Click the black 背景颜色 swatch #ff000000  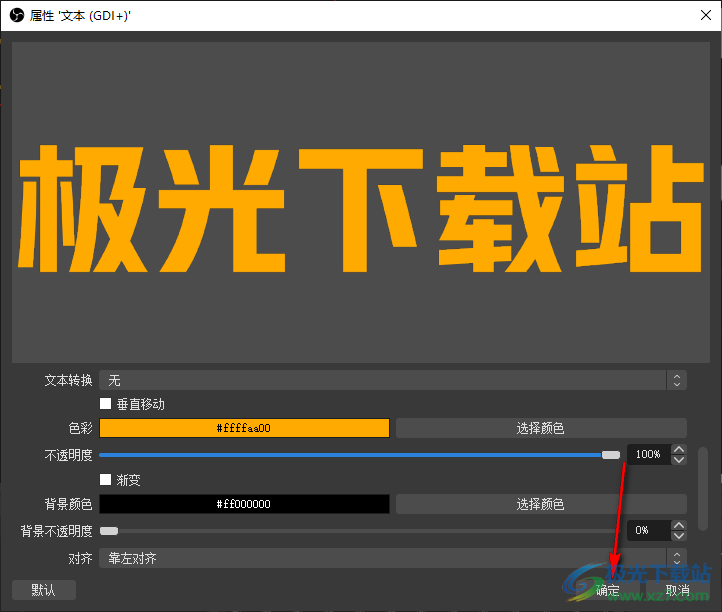click(244, 504)
